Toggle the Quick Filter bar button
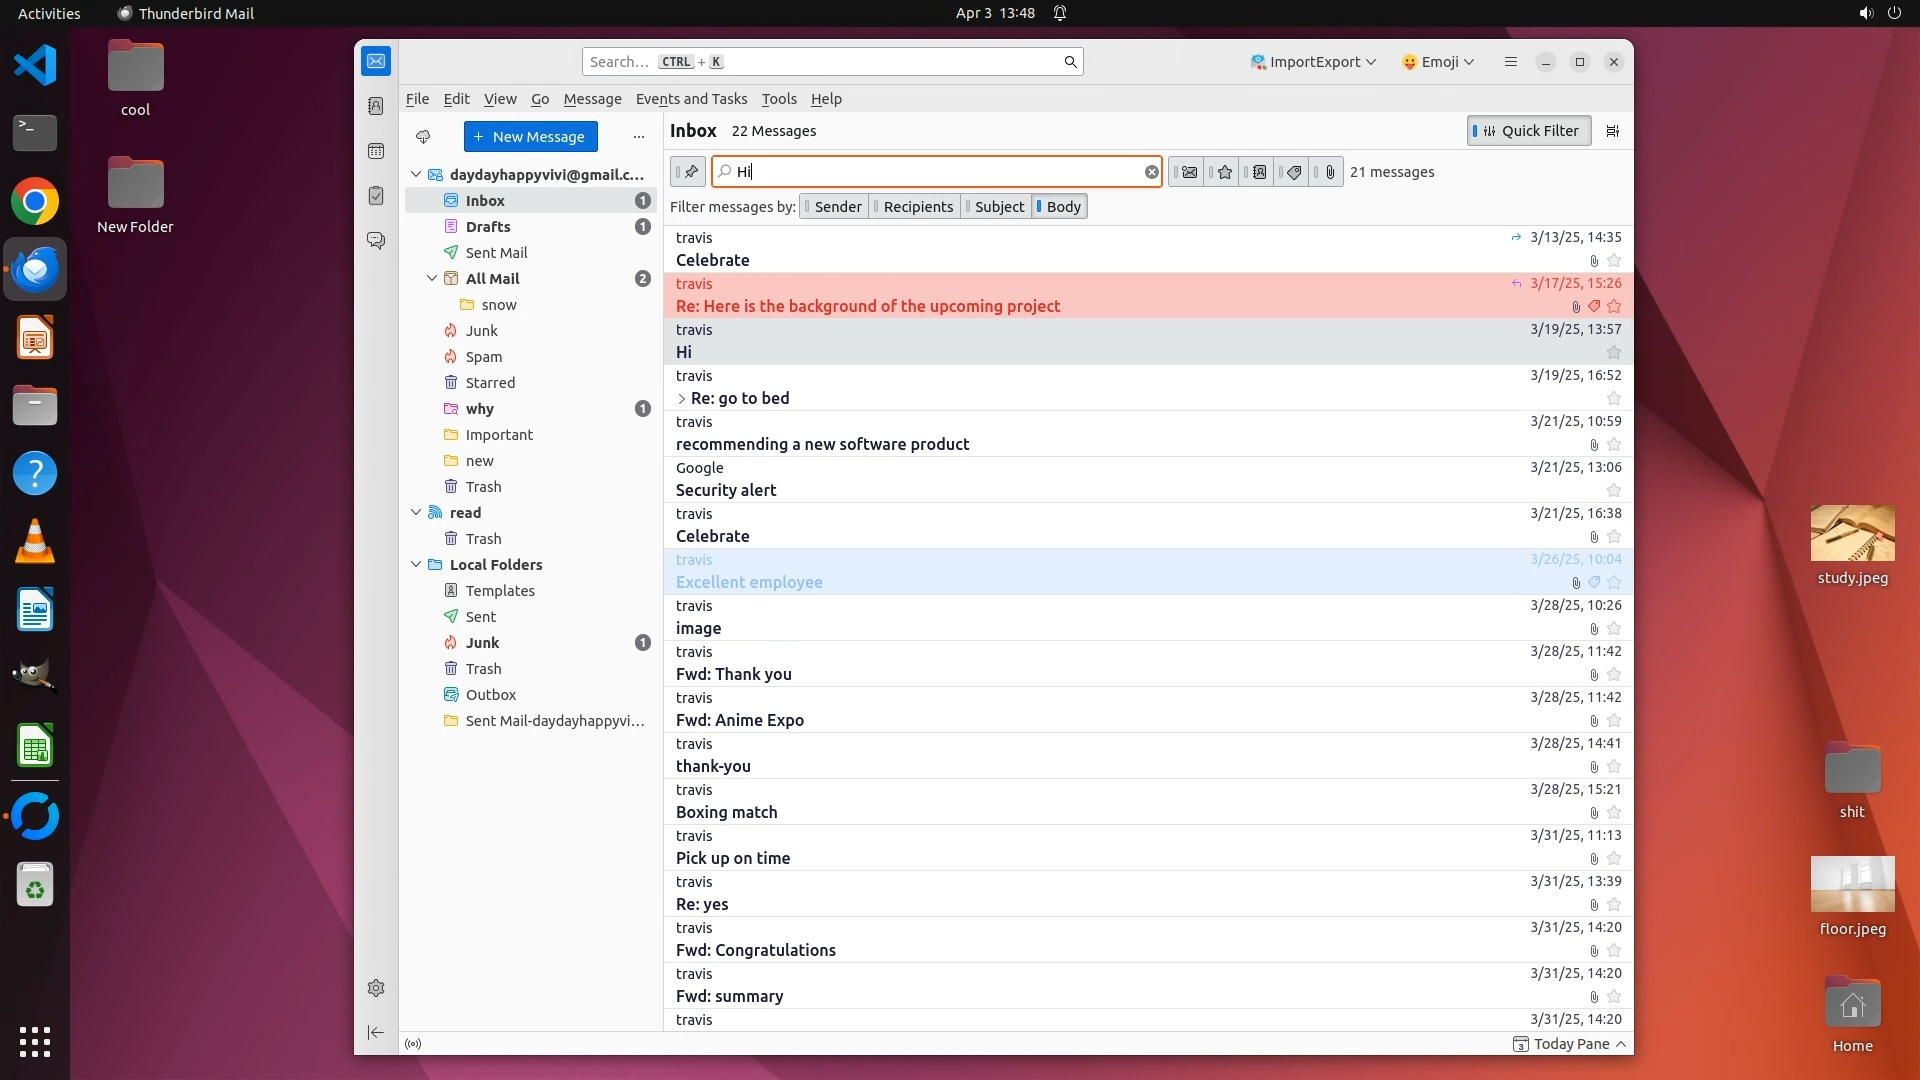 (1528, 131)
